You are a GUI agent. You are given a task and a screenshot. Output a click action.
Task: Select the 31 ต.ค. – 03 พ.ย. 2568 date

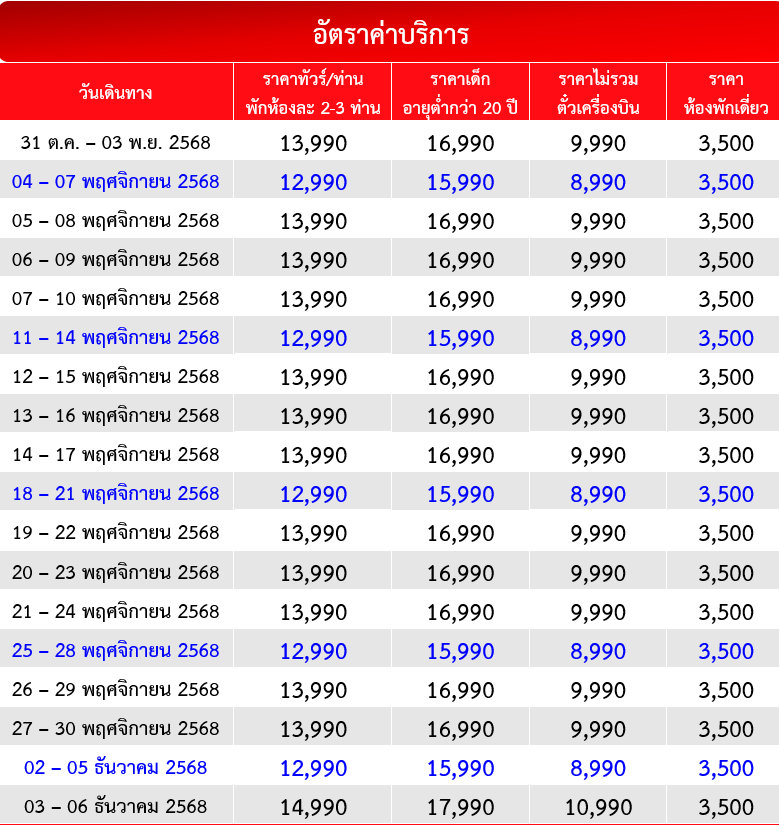pyautogui.click(x=116, y=143)
